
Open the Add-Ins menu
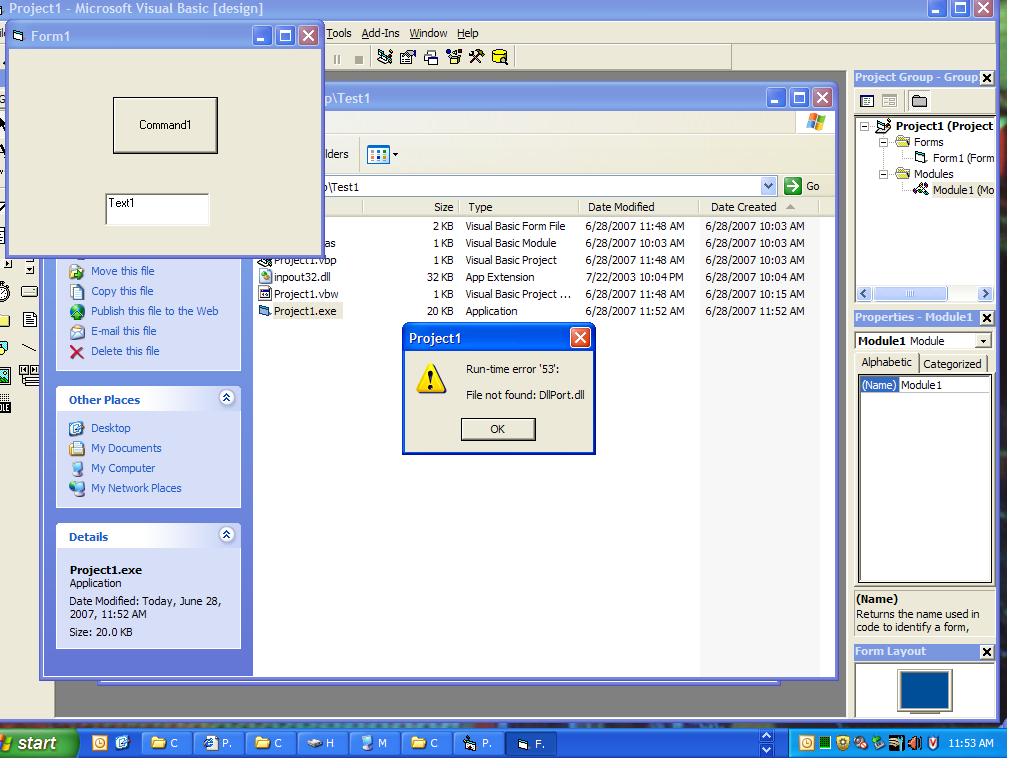pyautogui.click(x=380, y=33)
